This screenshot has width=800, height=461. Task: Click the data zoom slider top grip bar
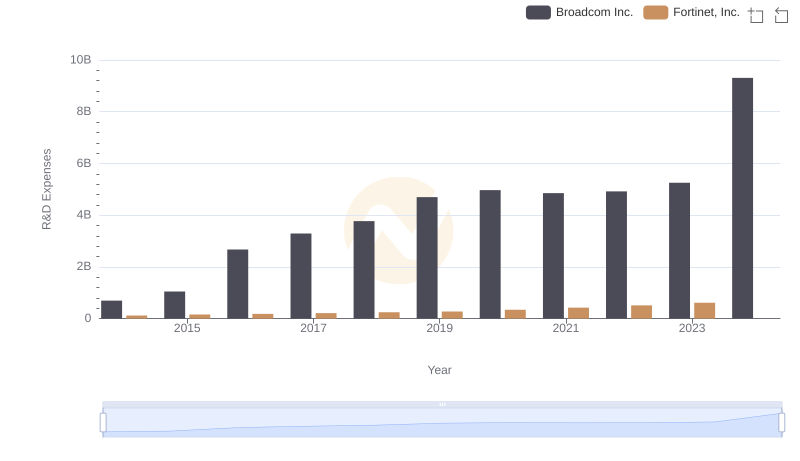point(442,404)
